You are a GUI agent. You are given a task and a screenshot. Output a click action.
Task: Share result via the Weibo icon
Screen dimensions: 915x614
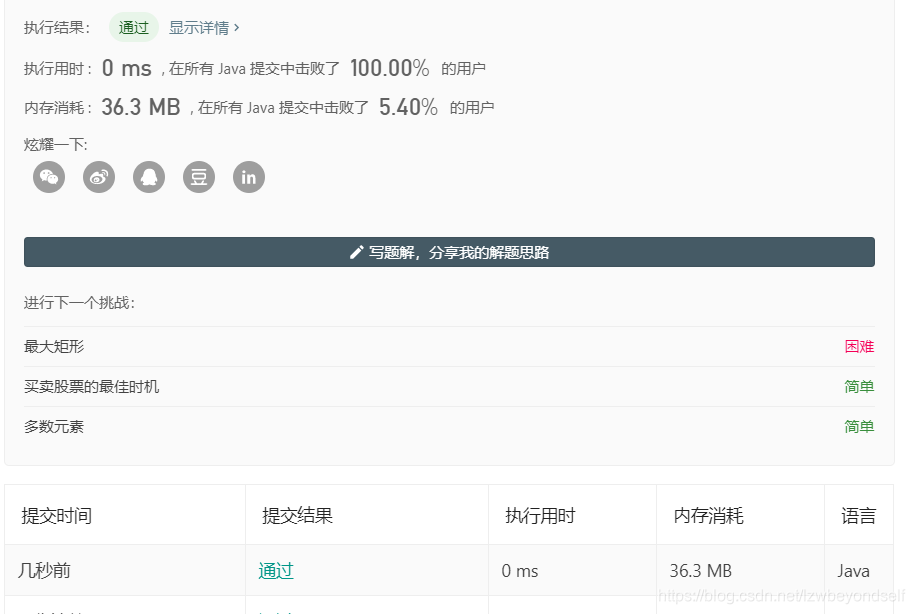point(99,177)
